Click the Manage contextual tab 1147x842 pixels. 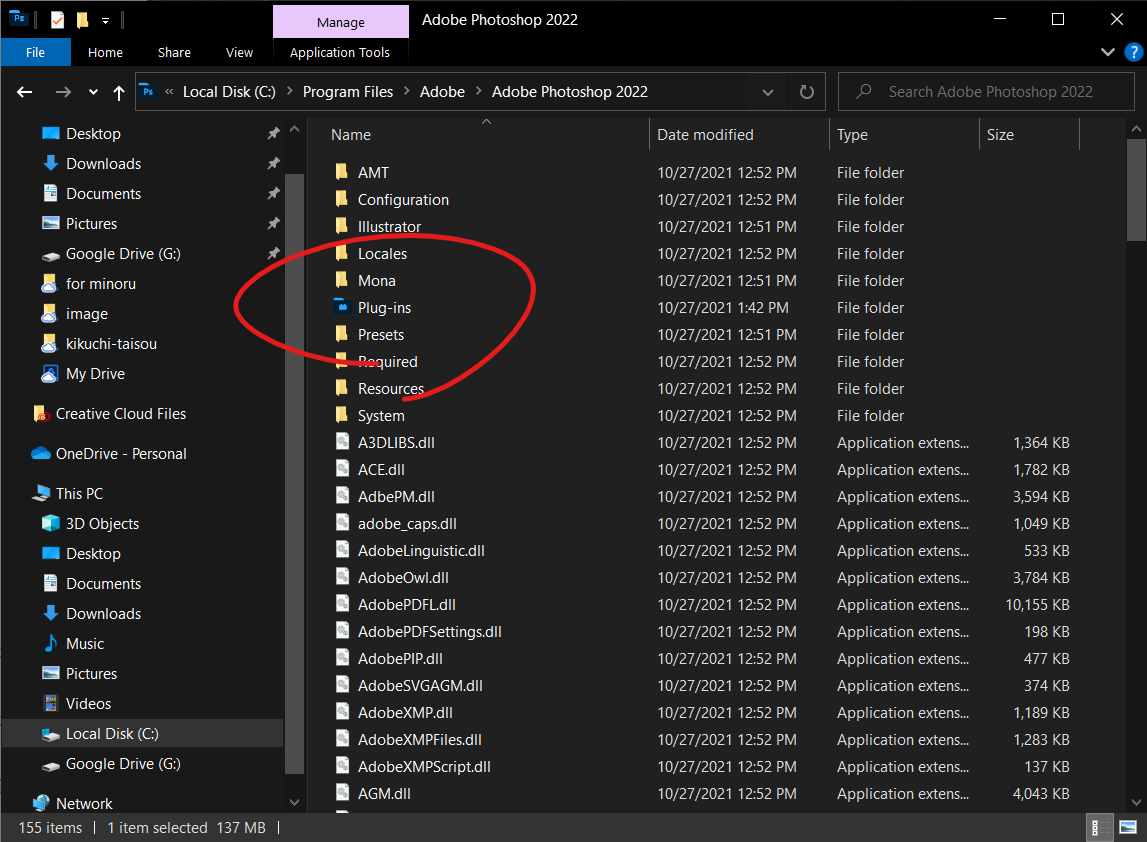[x=341, y=22]
